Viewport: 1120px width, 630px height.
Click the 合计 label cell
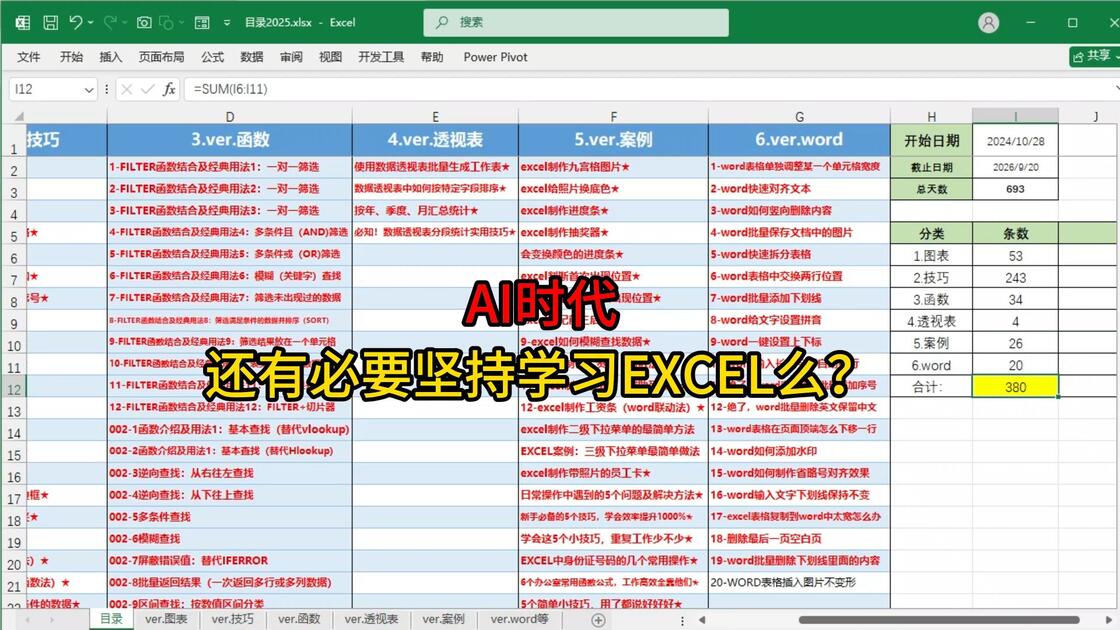(931, 387)
